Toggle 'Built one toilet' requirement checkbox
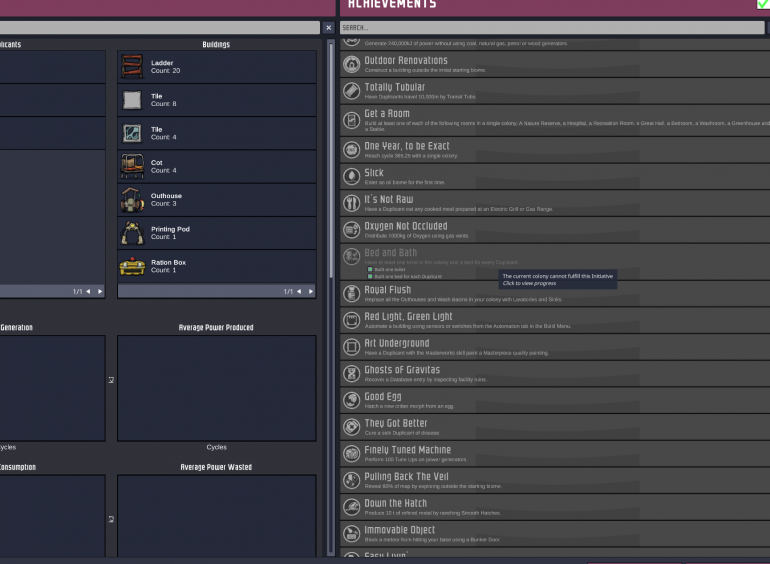Screen dimensions: 770x564 [370, 269]
